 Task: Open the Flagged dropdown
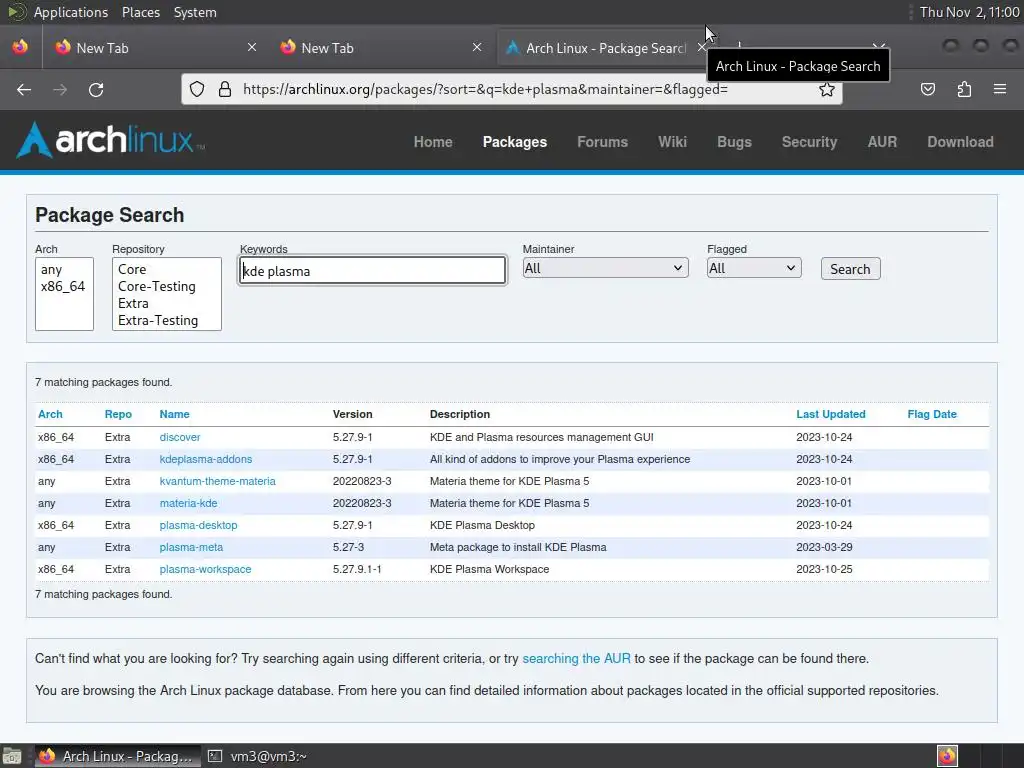point(754,268)
